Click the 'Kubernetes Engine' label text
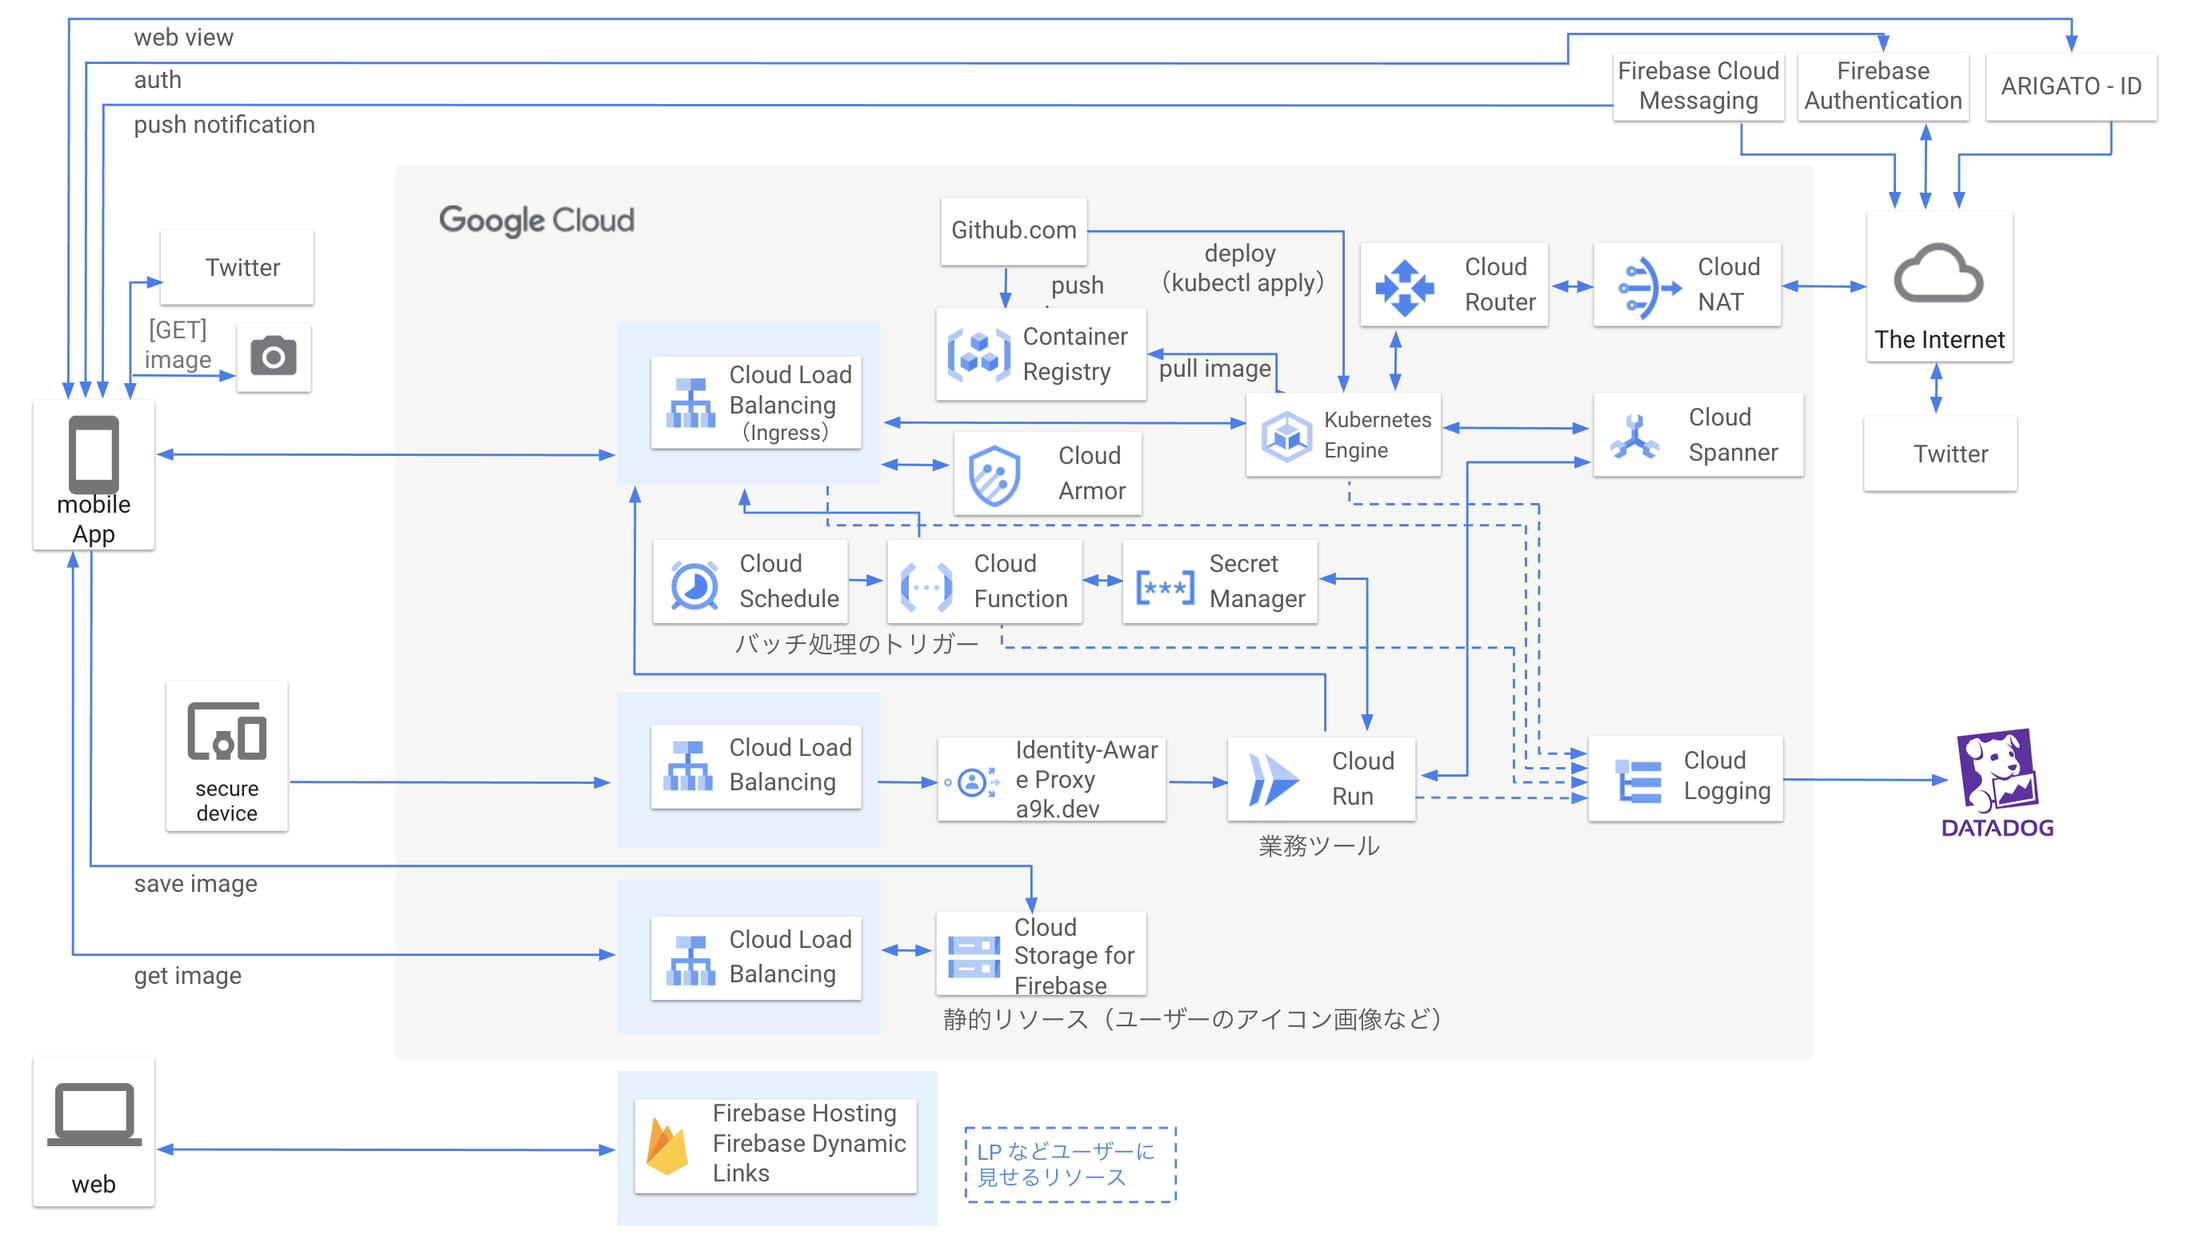The width and height of the screenshot is (2200, 1235). click(1377, 435)
